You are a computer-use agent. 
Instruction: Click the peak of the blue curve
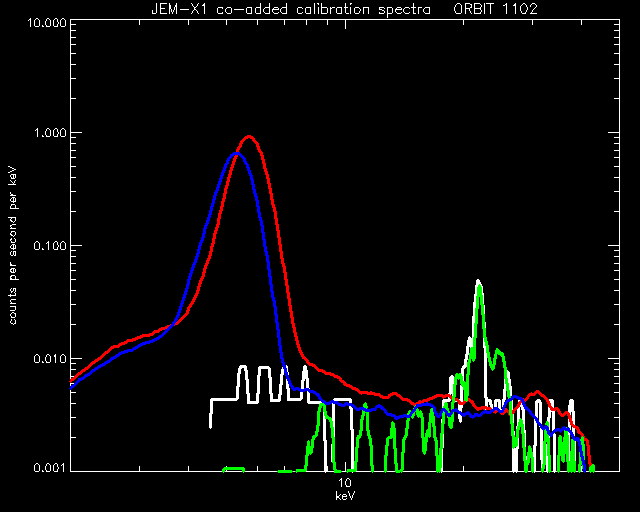tap(236, 154)
